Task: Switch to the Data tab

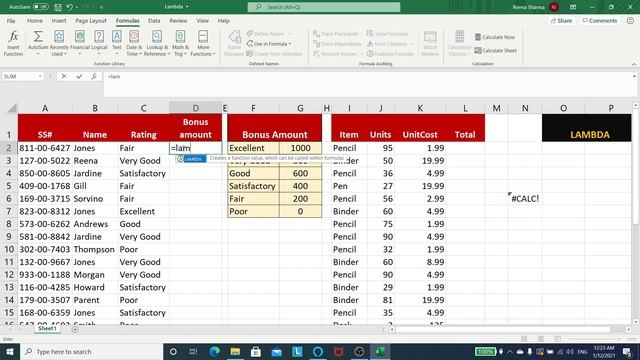Action: pyautogui.click(x=154, y=20)
